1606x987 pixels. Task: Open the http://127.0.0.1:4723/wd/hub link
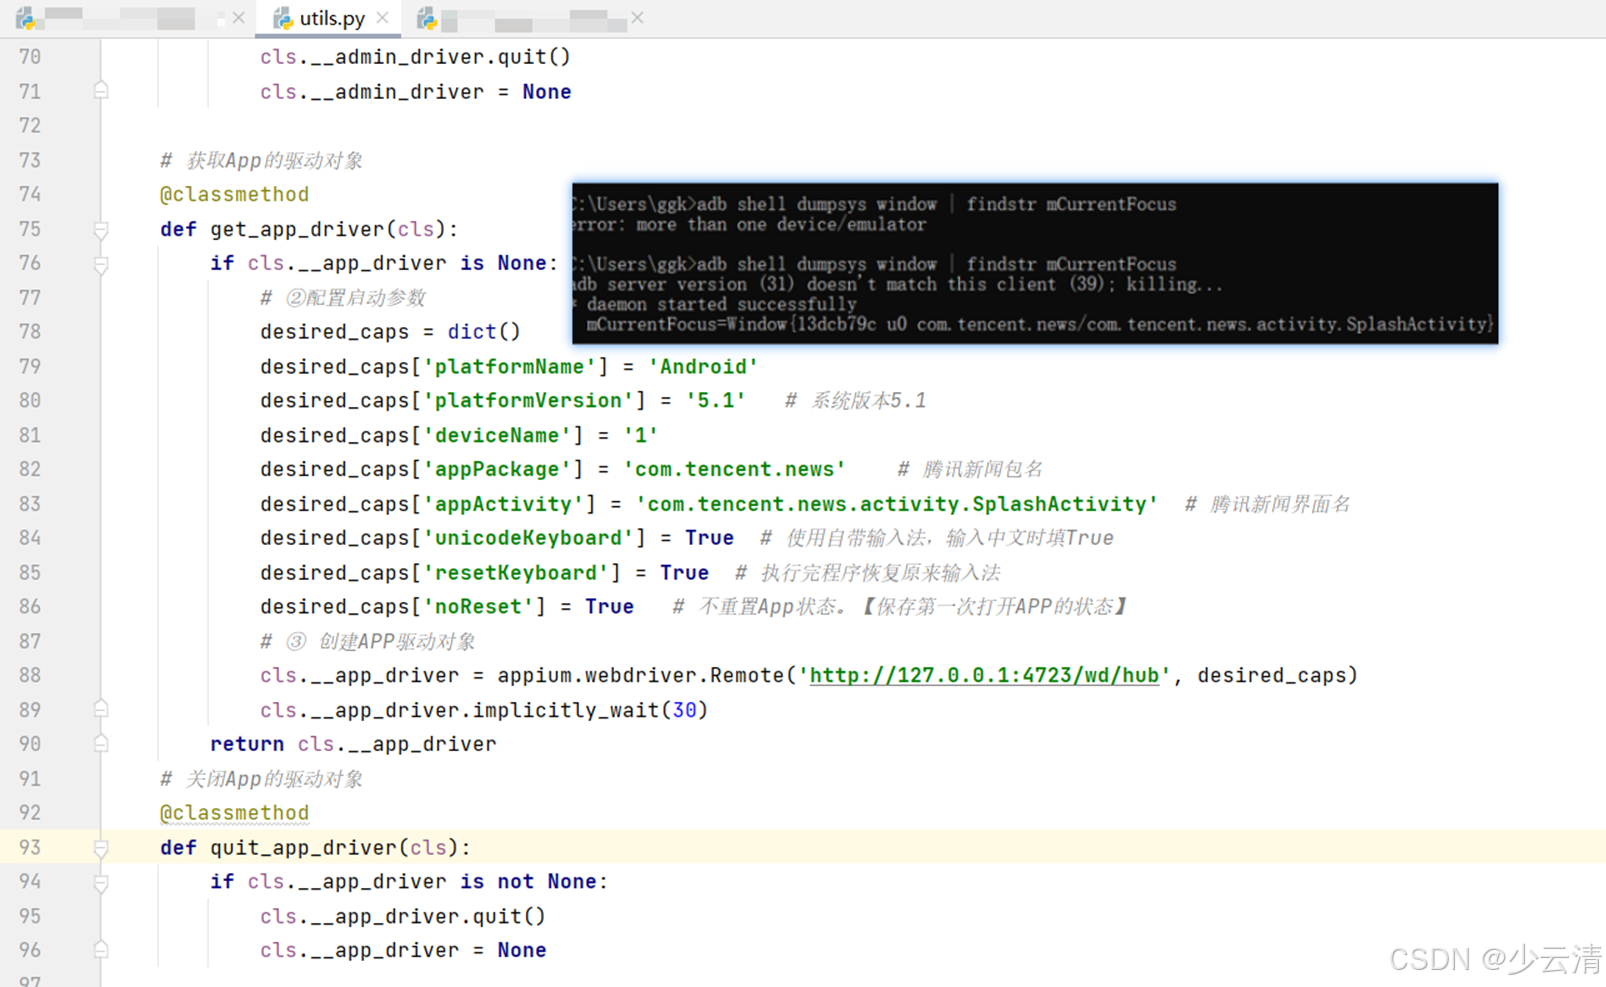984,675
